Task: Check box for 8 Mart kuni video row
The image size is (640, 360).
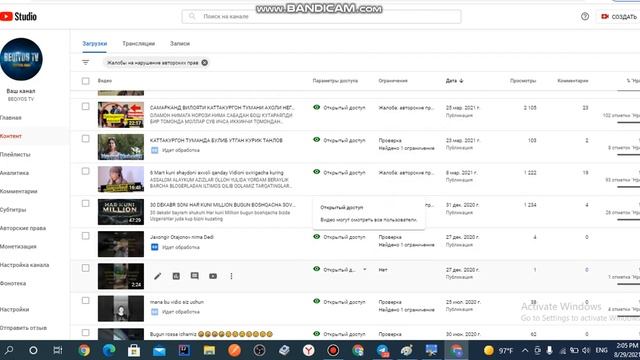Action: [x=85, y=171]
